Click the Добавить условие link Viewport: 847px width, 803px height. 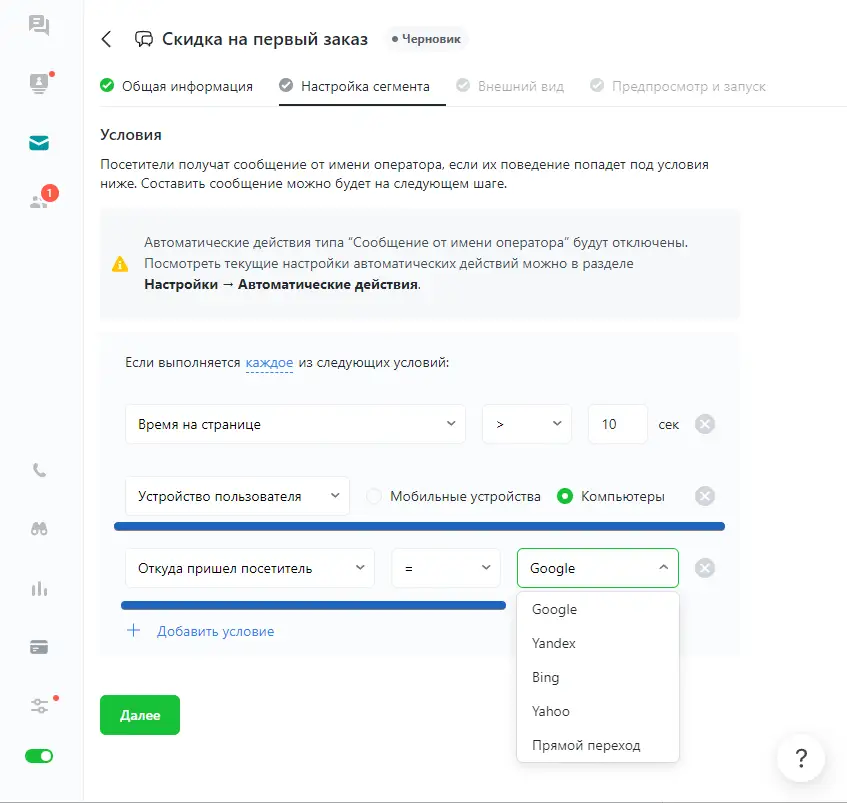point(214,631)
